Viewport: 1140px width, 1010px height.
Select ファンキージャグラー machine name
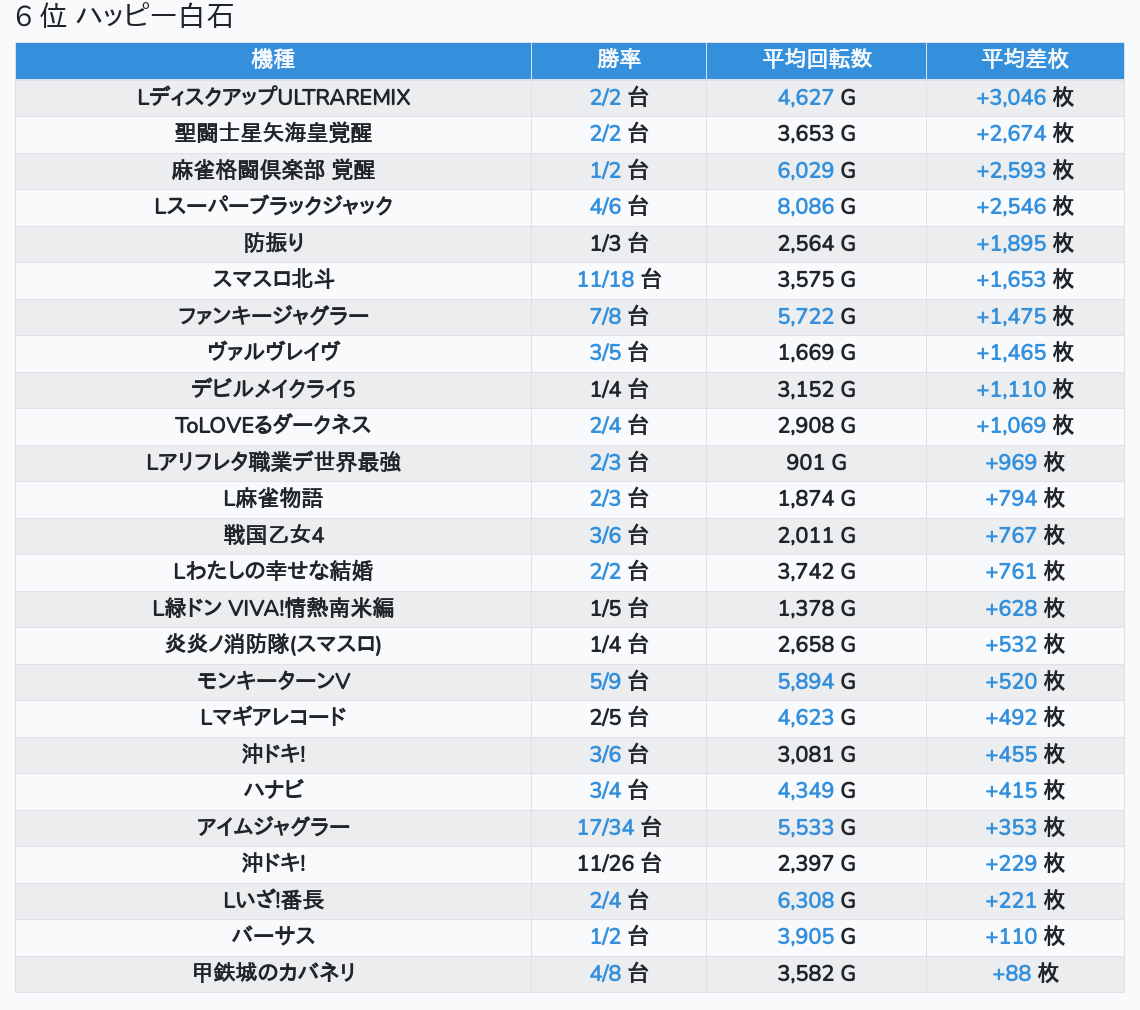pos(273,316)
